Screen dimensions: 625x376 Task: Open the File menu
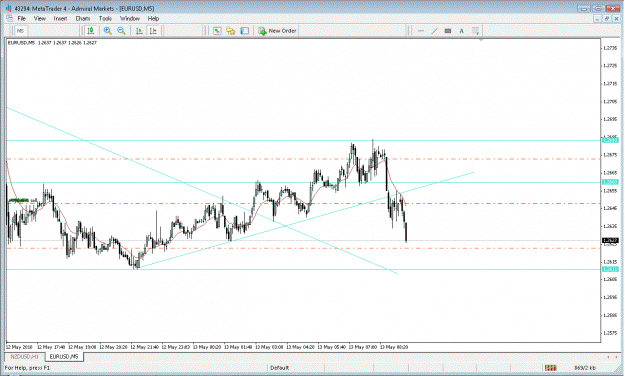coord(22,19)
